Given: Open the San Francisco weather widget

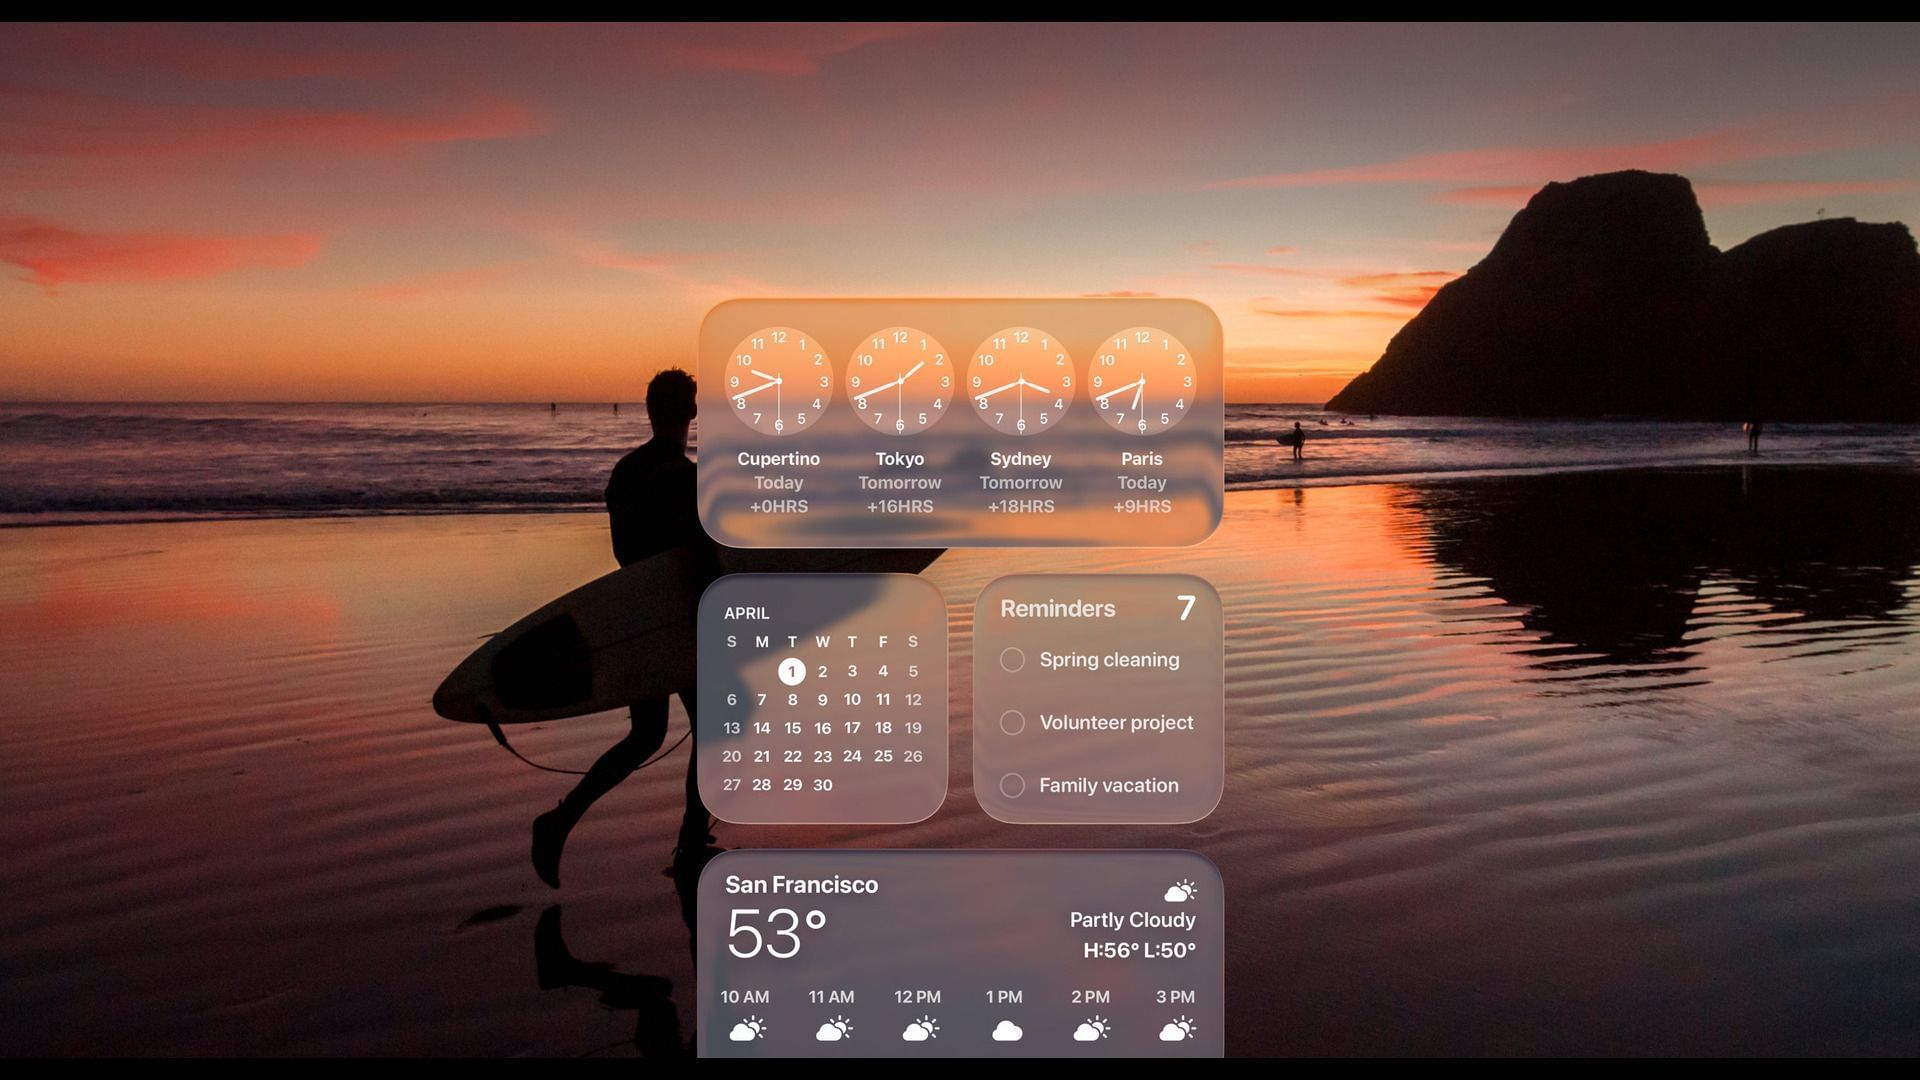Looking at the screenshot, I should (801, 884).
